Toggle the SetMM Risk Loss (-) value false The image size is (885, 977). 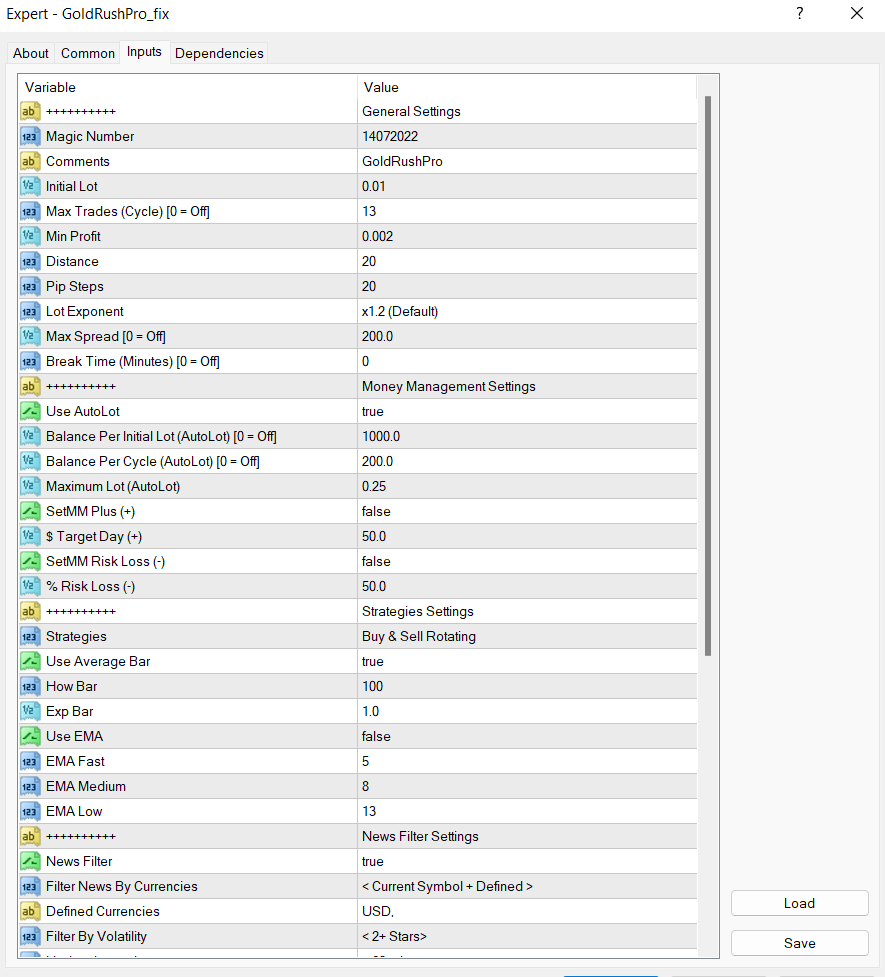click(x=527, y=561)
